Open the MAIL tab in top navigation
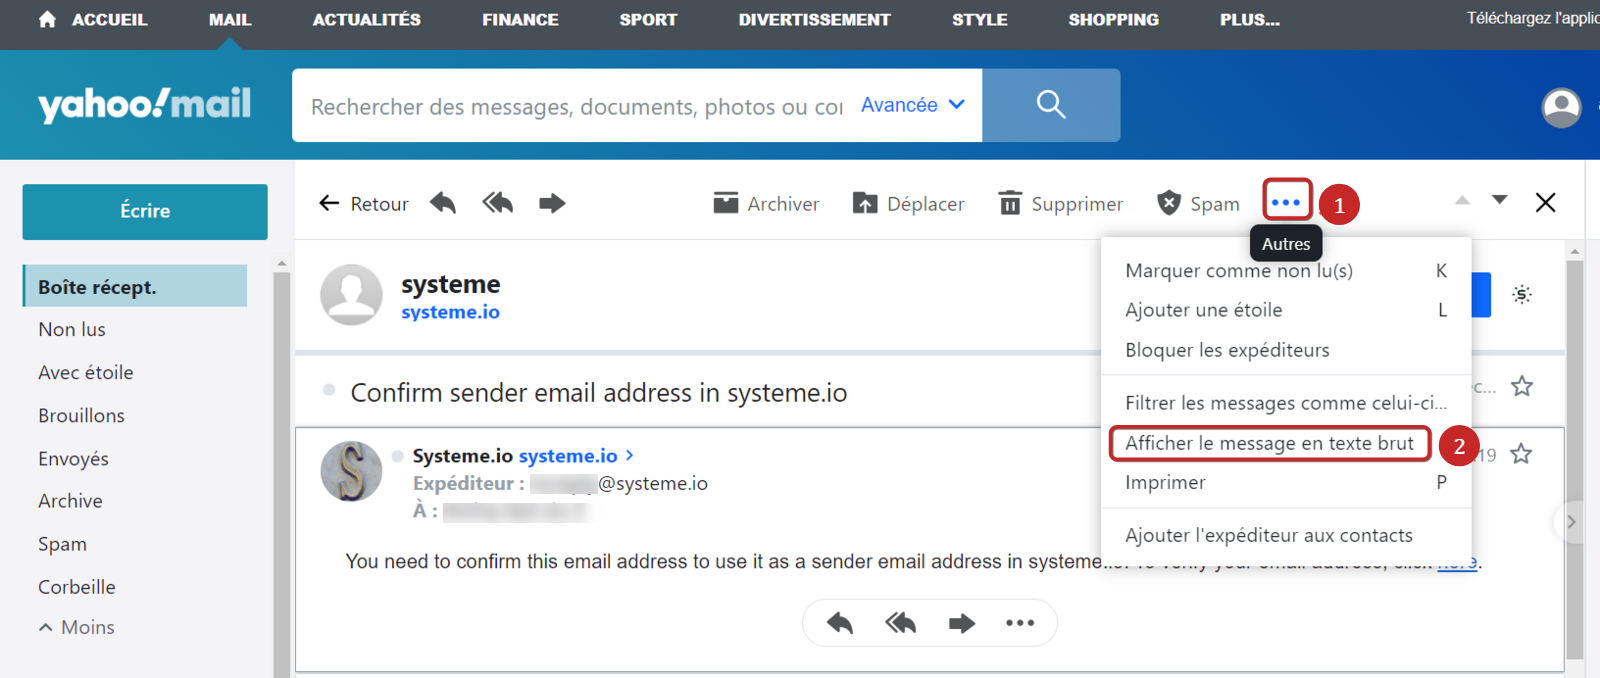Viewport: 1600px width, 678px height. point(230,20)
